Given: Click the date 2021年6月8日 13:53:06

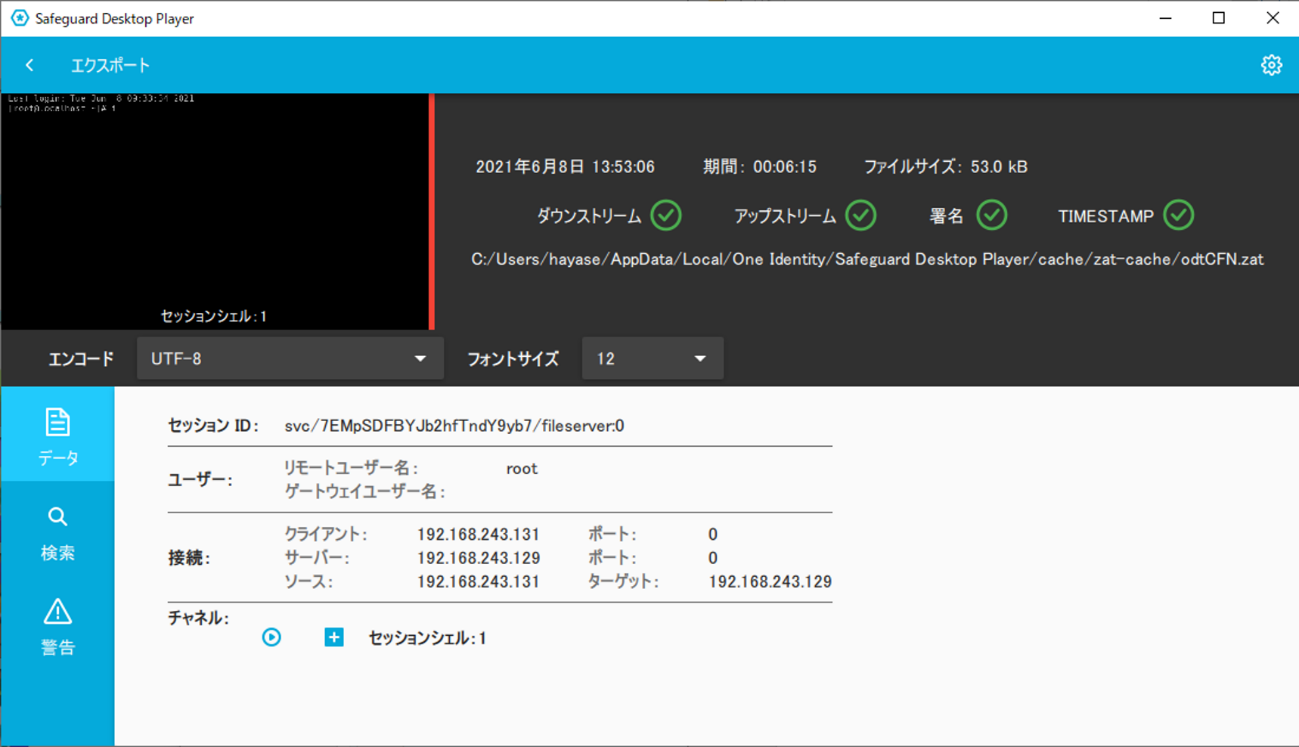Looking at the screenshot, I should point(565,167).
